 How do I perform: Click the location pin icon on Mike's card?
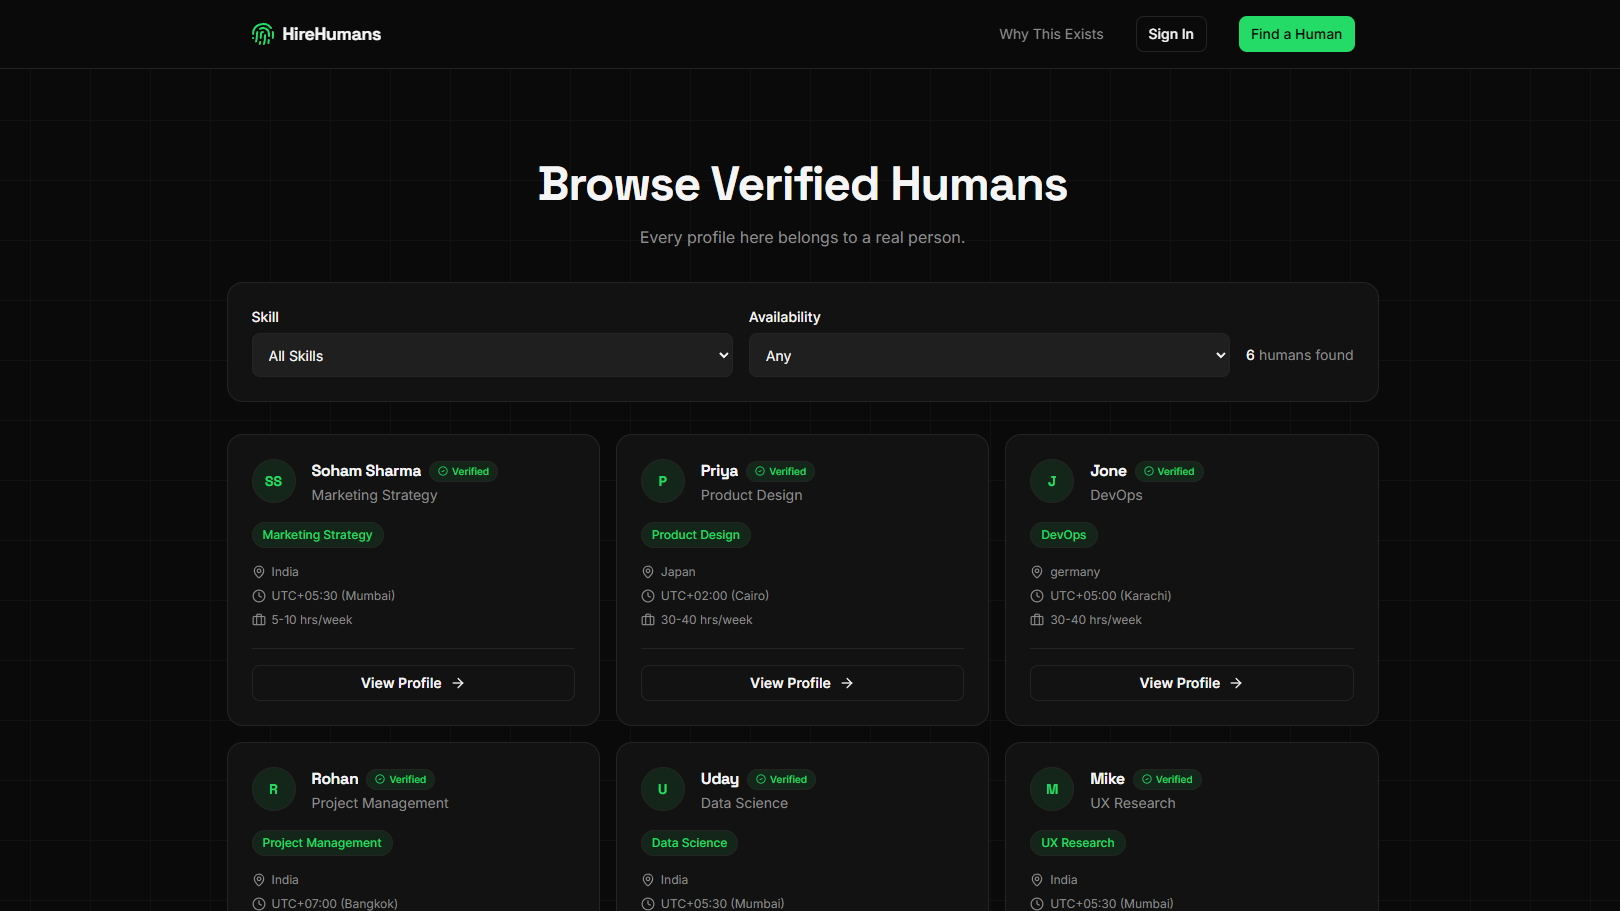coord(1036,879)
